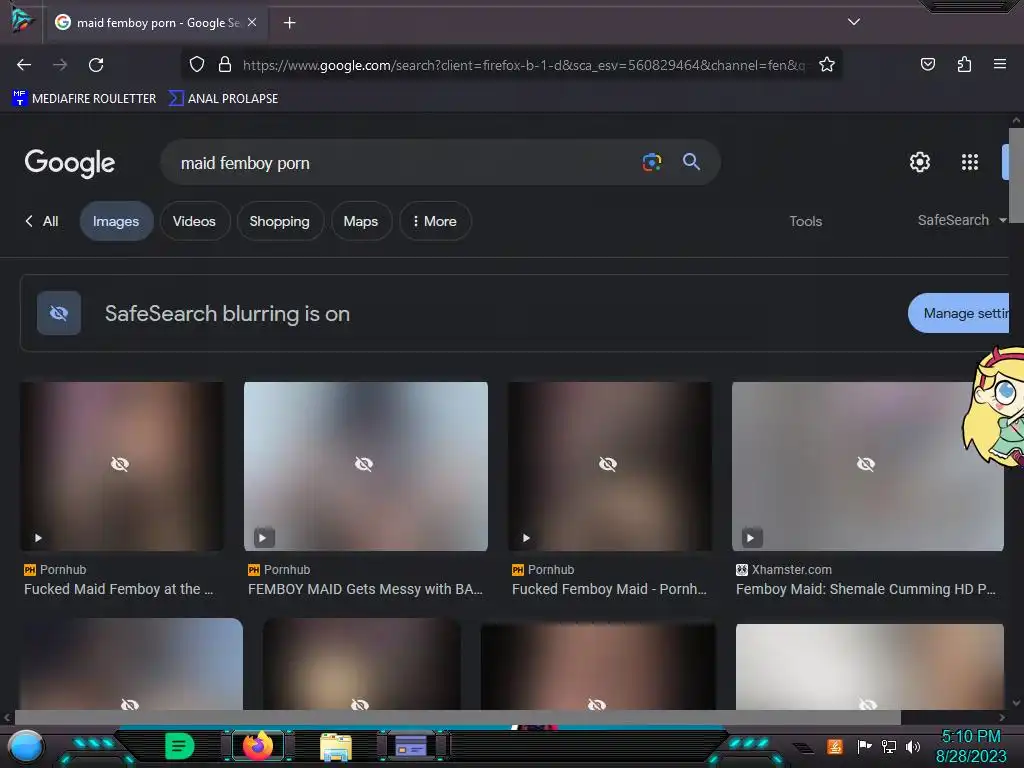Open the Xhamster.com source link
The image size is (1024, 768).
[x=784, y=569]
